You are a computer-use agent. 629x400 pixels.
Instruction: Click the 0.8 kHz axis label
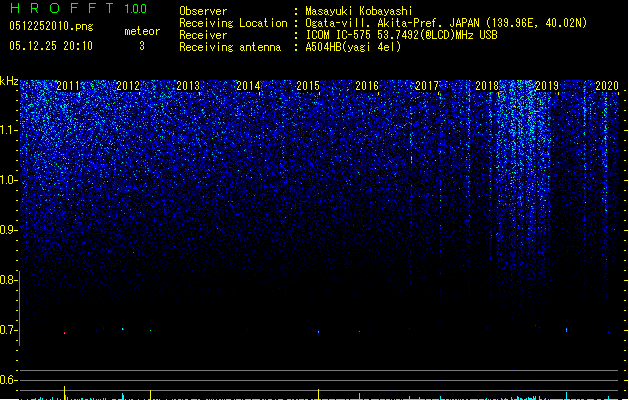(x=8, y=280)
